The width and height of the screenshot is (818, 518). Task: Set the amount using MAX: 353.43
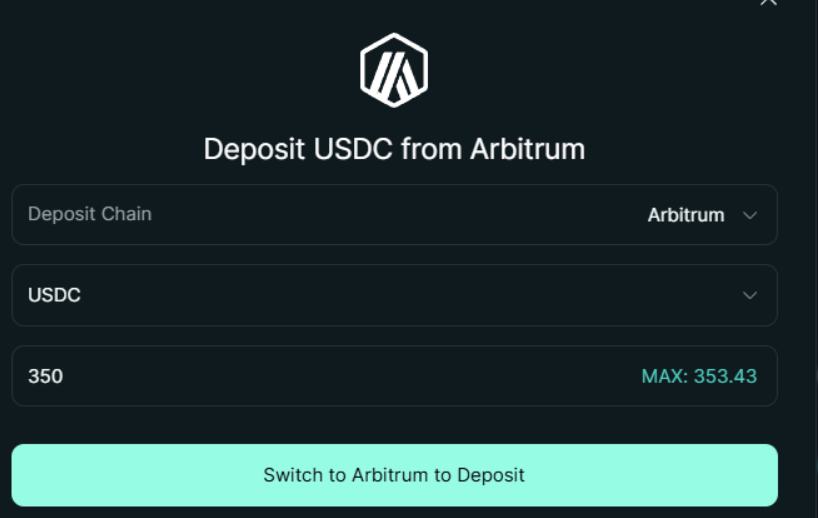[x=699, y=376]
